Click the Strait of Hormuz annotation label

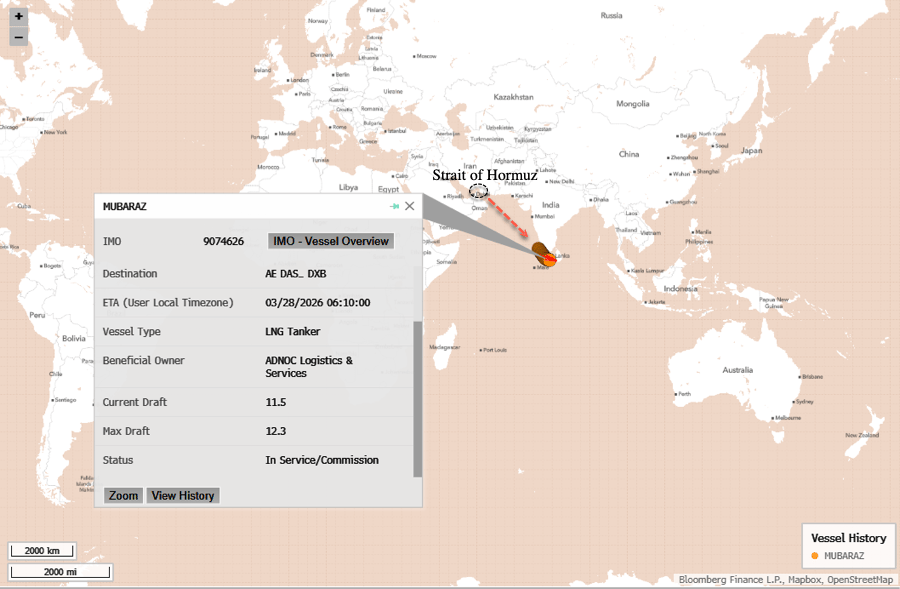point(486,175)
